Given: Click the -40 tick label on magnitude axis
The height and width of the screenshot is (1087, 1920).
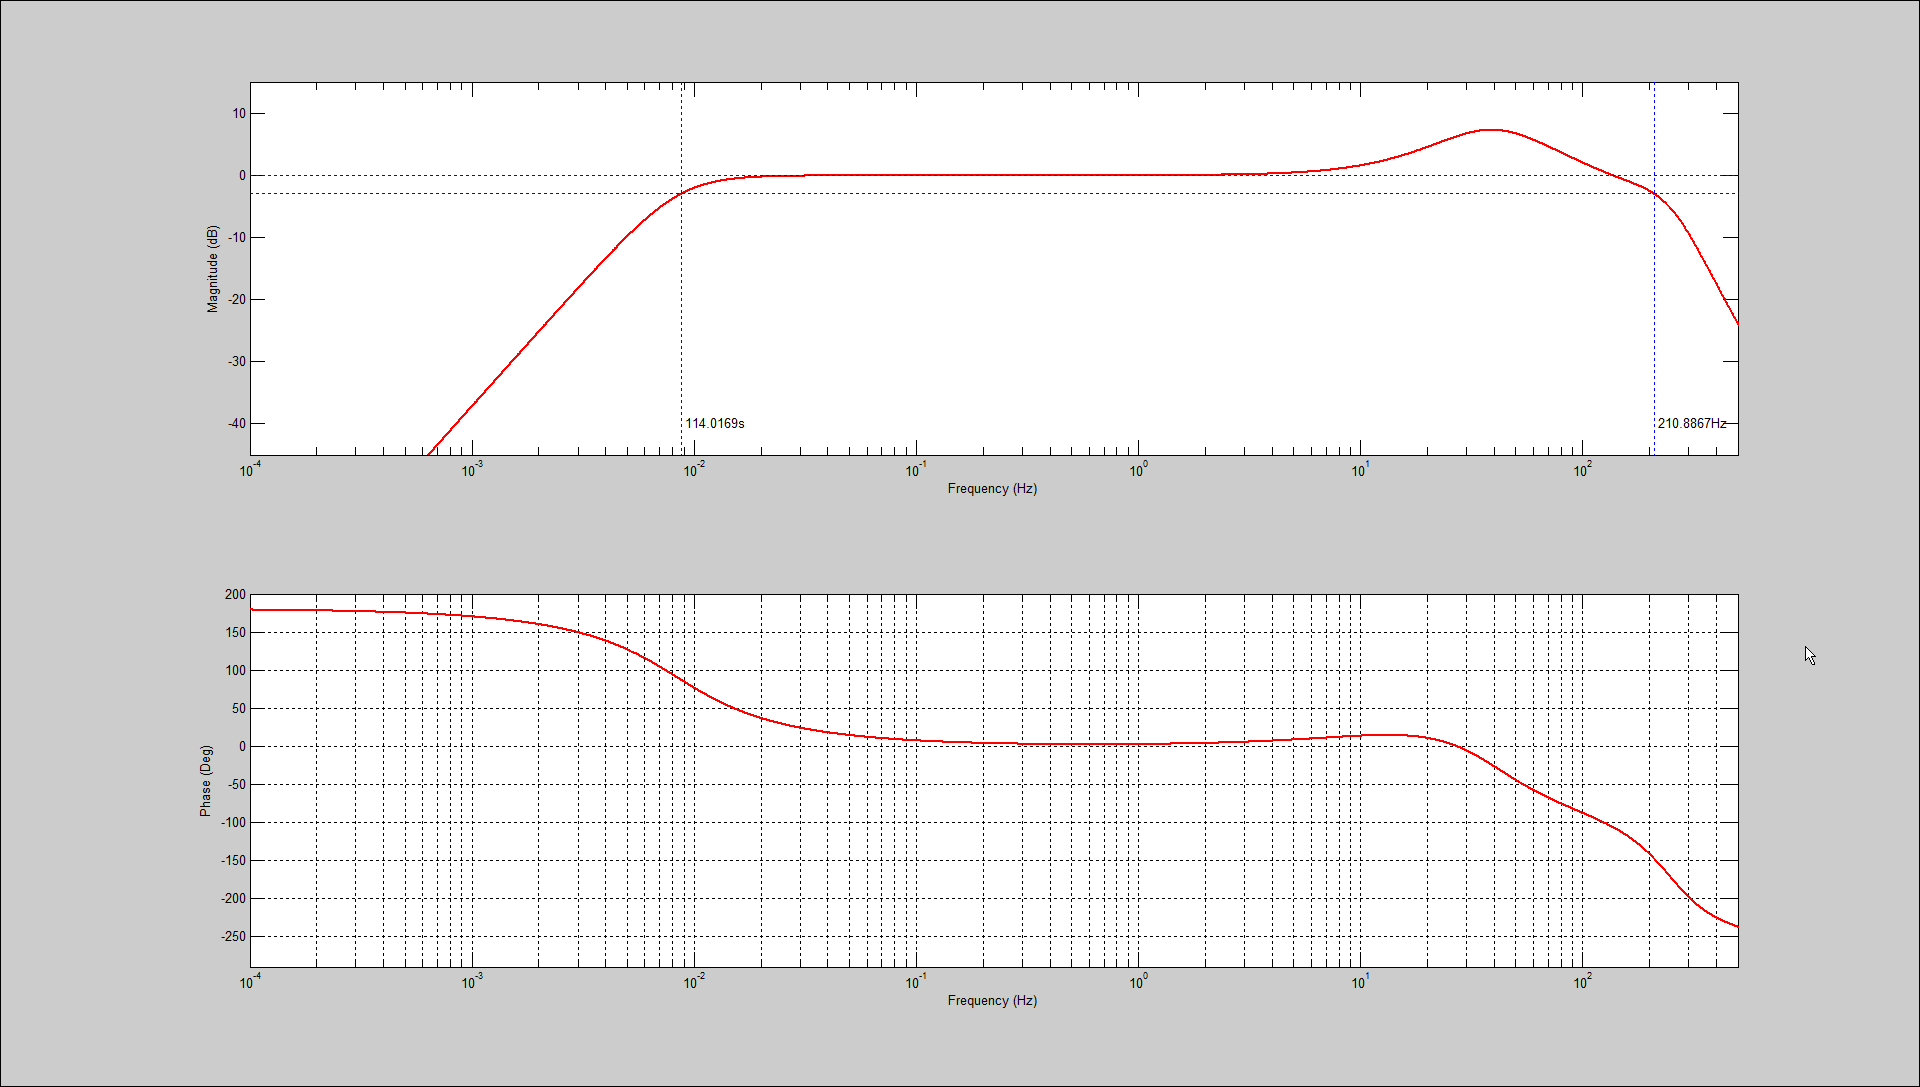Looking at the screenshot, I should click(x=236, y=424).
